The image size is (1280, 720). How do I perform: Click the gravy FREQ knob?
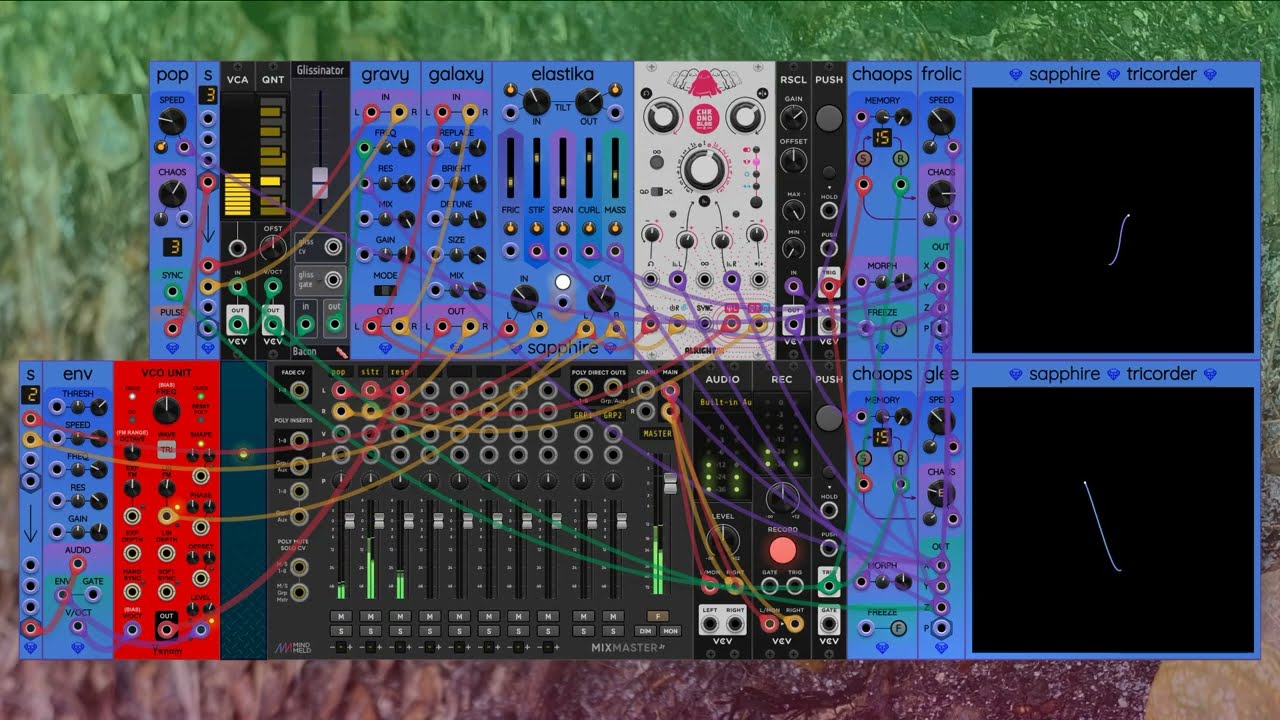[404, 148]
